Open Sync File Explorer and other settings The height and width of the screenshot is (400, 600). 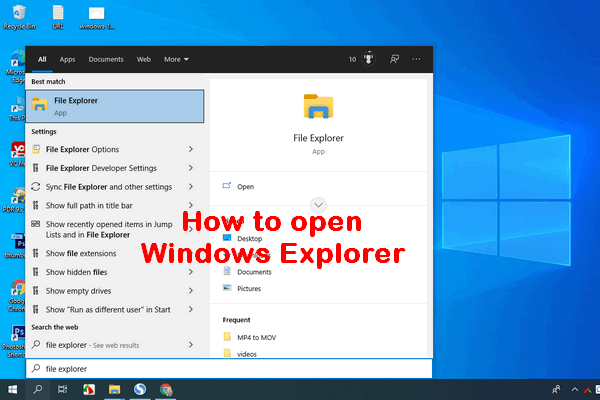(x=111, y=187)
